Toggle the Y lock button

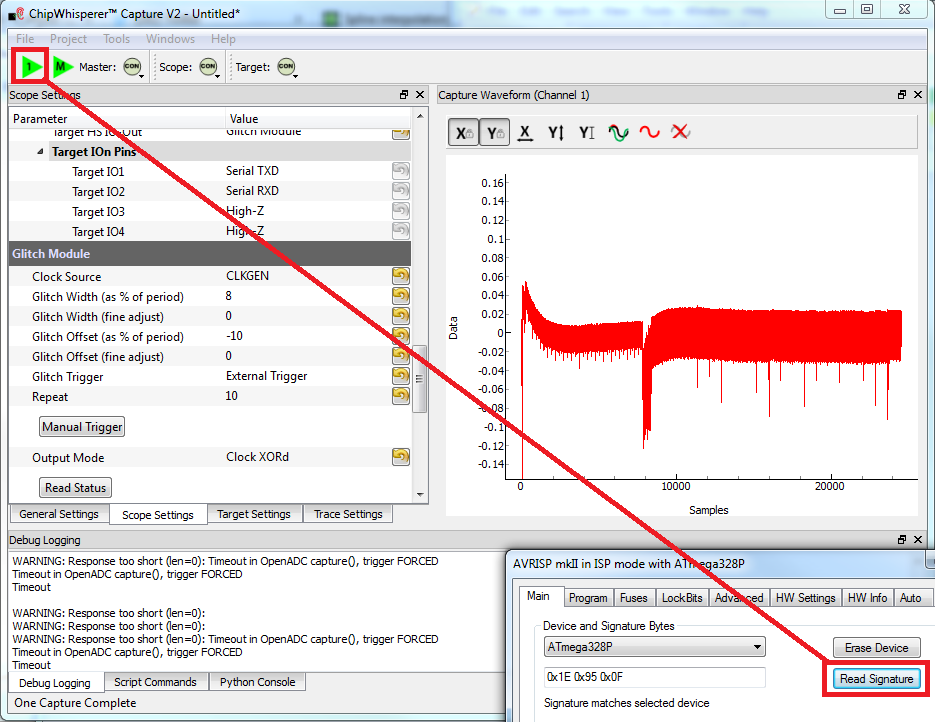(494, 133)
